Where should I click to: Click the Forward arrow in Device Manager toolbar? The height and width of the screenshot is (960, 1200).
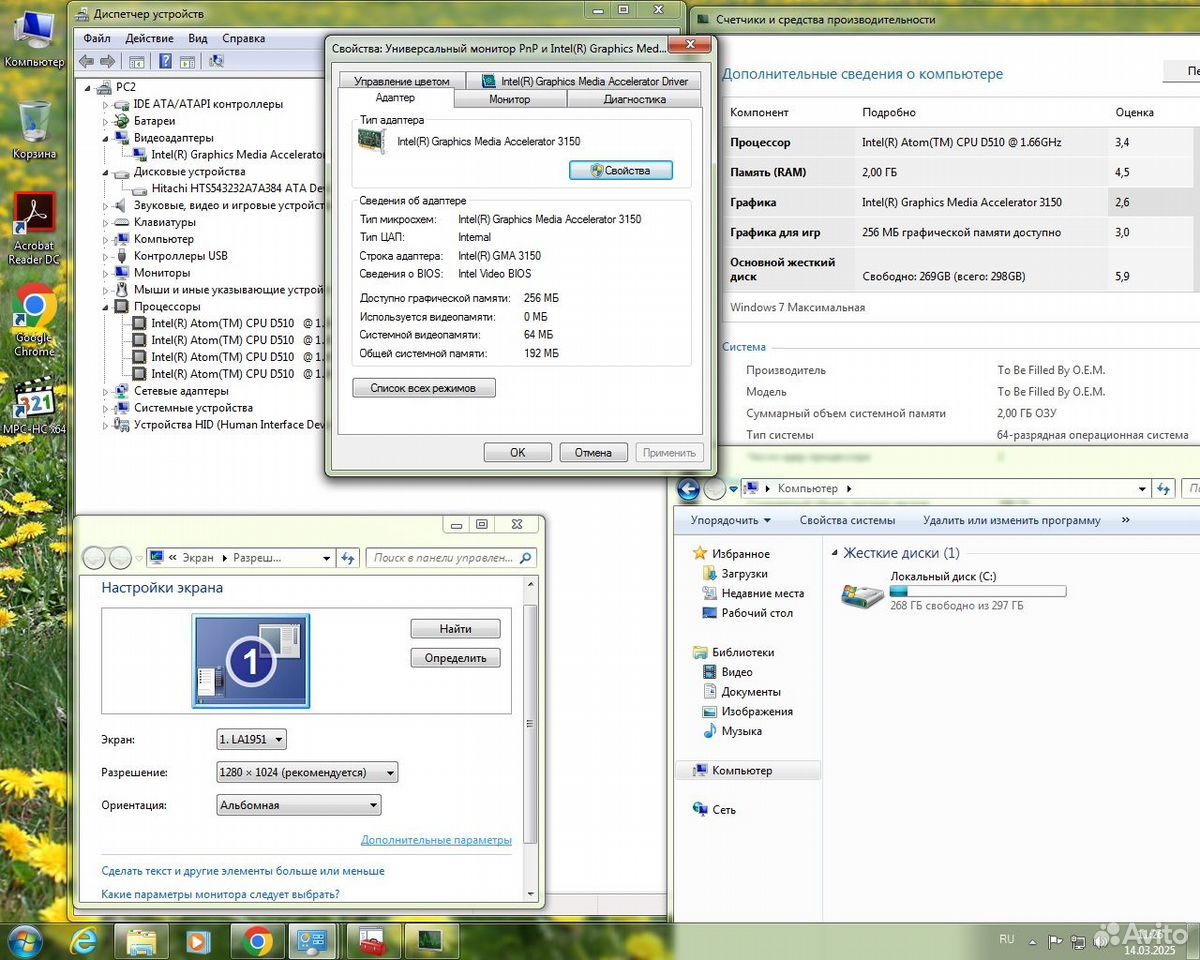[x=109, y=61]
